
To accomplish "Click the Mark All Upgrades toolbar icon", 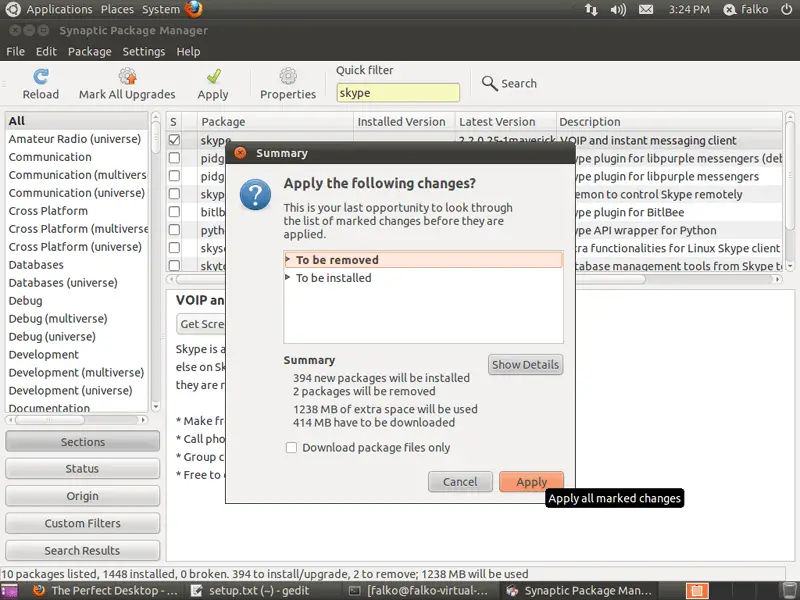I will pos(128,77).
